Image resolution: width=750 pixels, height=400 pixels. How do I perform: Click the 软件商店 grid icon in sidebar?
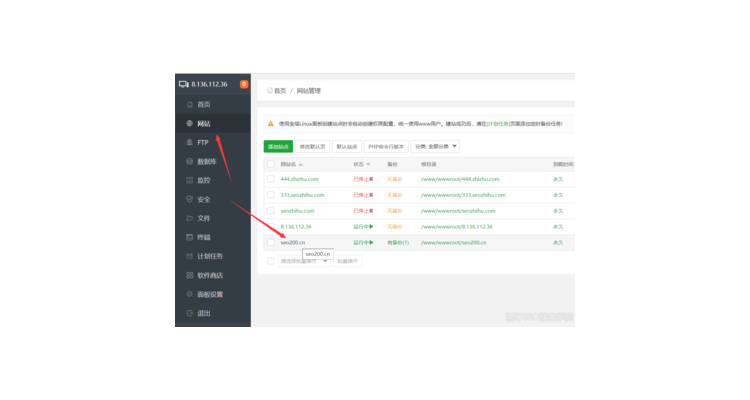click(189, 275)
